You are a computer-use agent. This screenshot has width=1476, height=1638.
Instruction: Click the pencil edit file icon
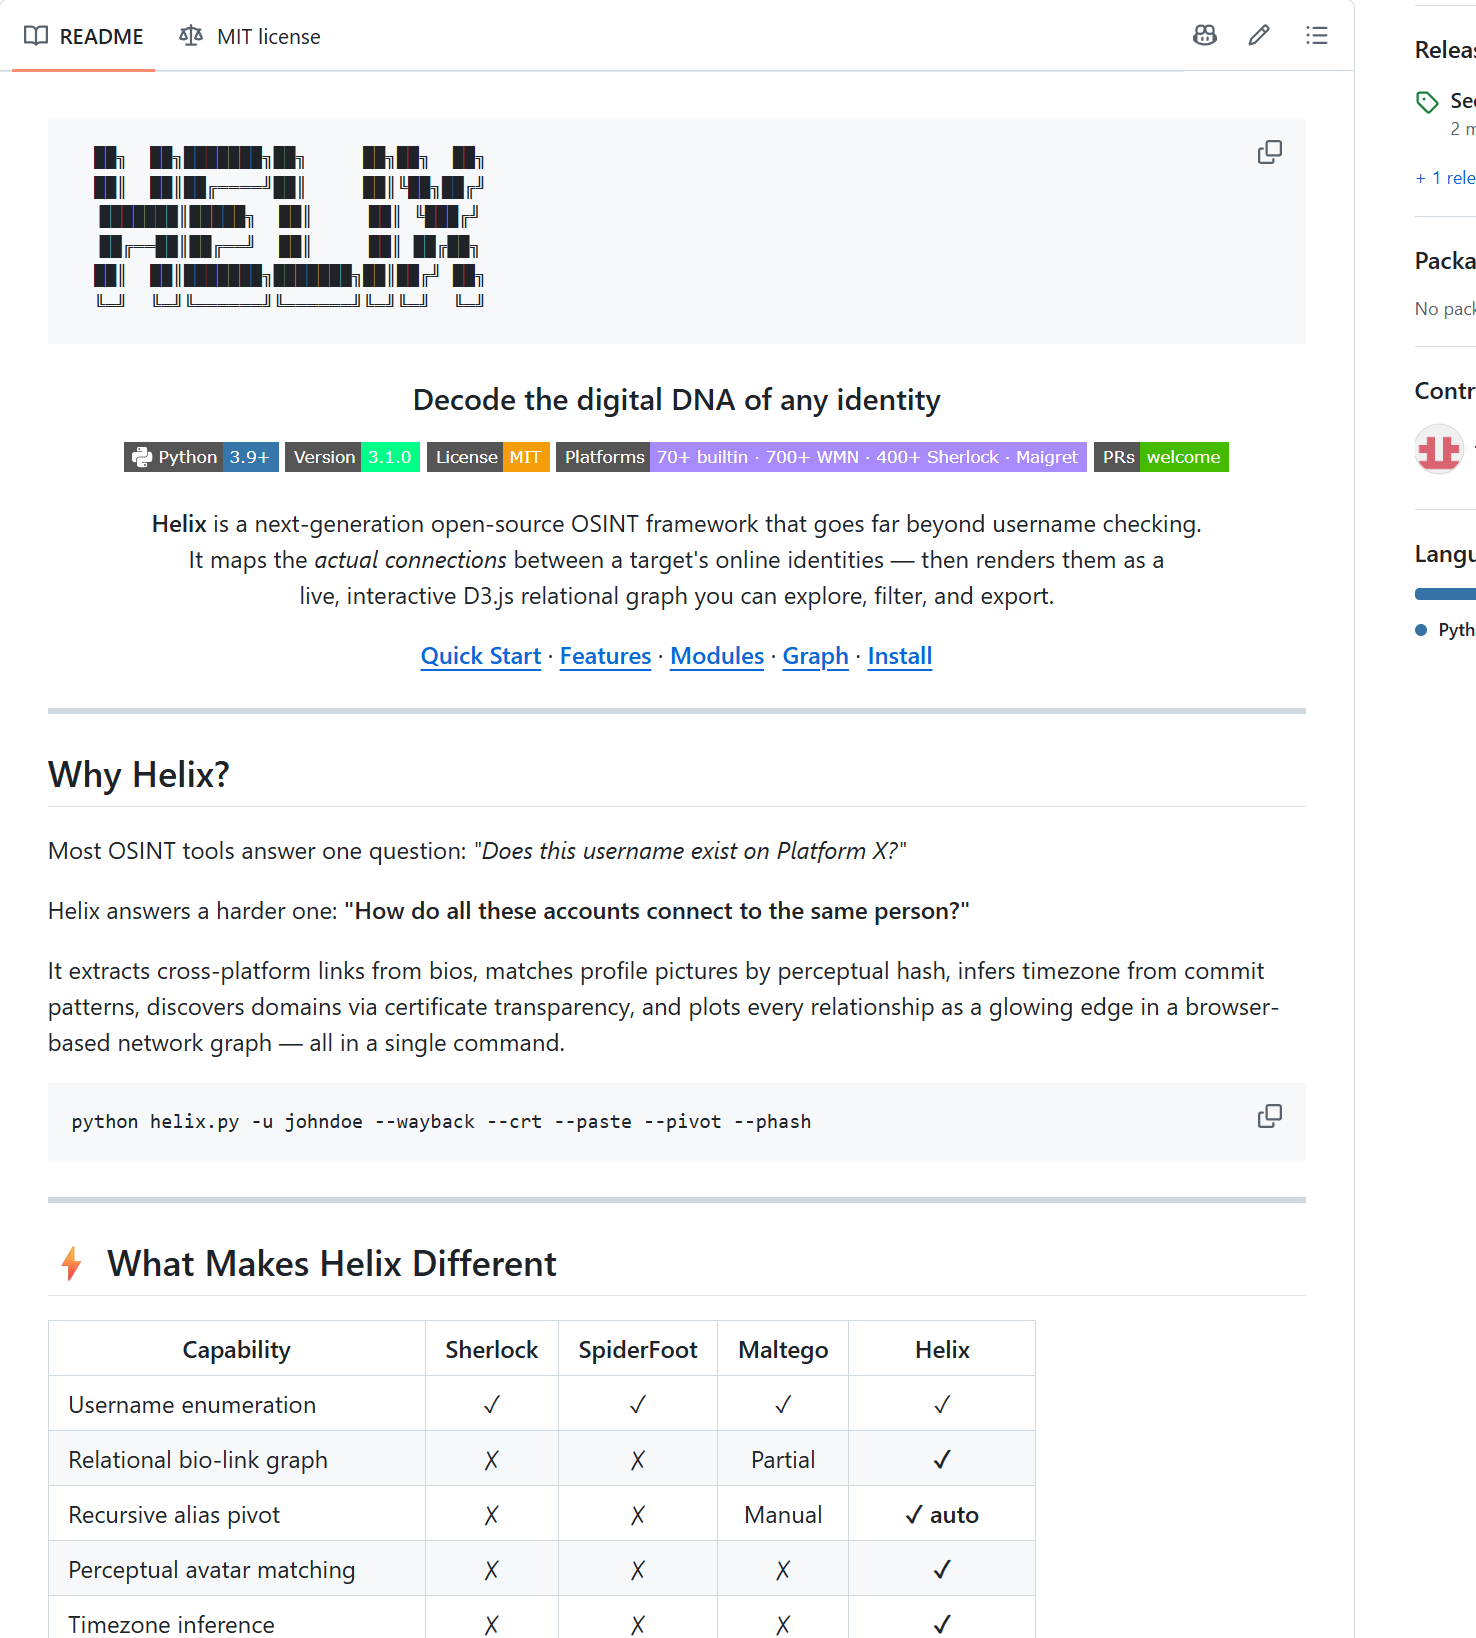click(x=1259, y=36)
